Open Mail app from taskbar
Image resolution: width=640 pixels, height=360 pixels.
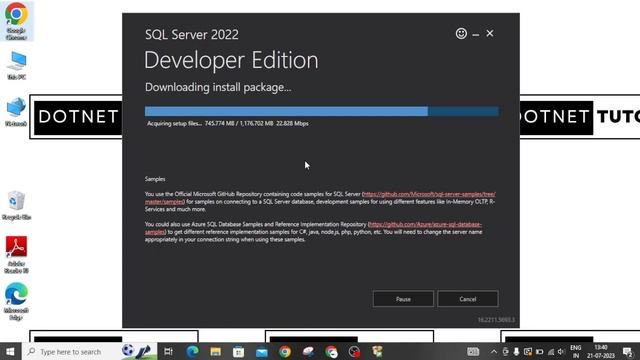pyautogui.click(x=262, y=351)
